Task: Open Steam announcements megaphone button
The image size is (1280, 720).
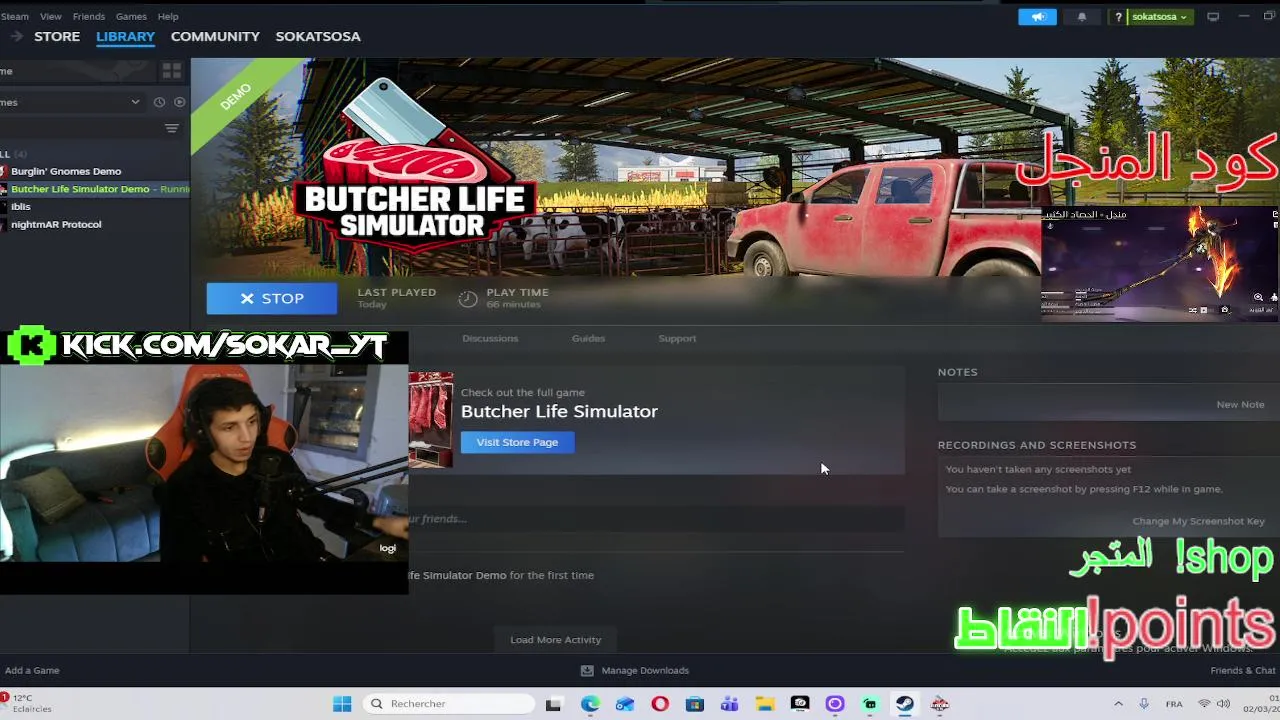Action: click(x=1037, y=17)
